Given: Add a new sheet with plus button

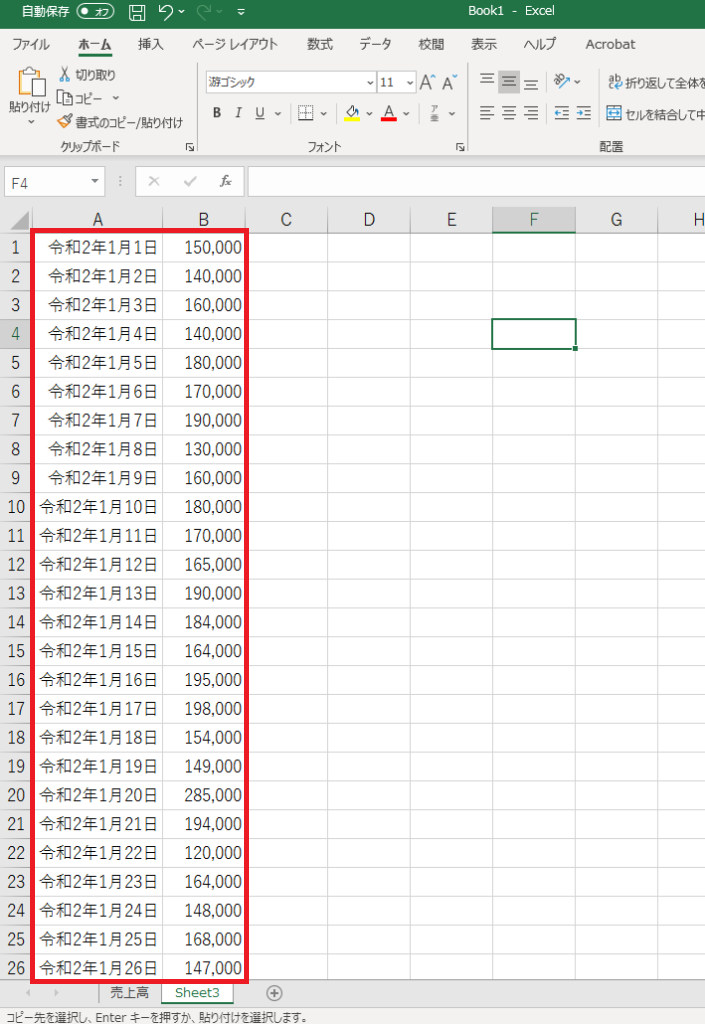Looking at the screenshot, I should point(274,992).
